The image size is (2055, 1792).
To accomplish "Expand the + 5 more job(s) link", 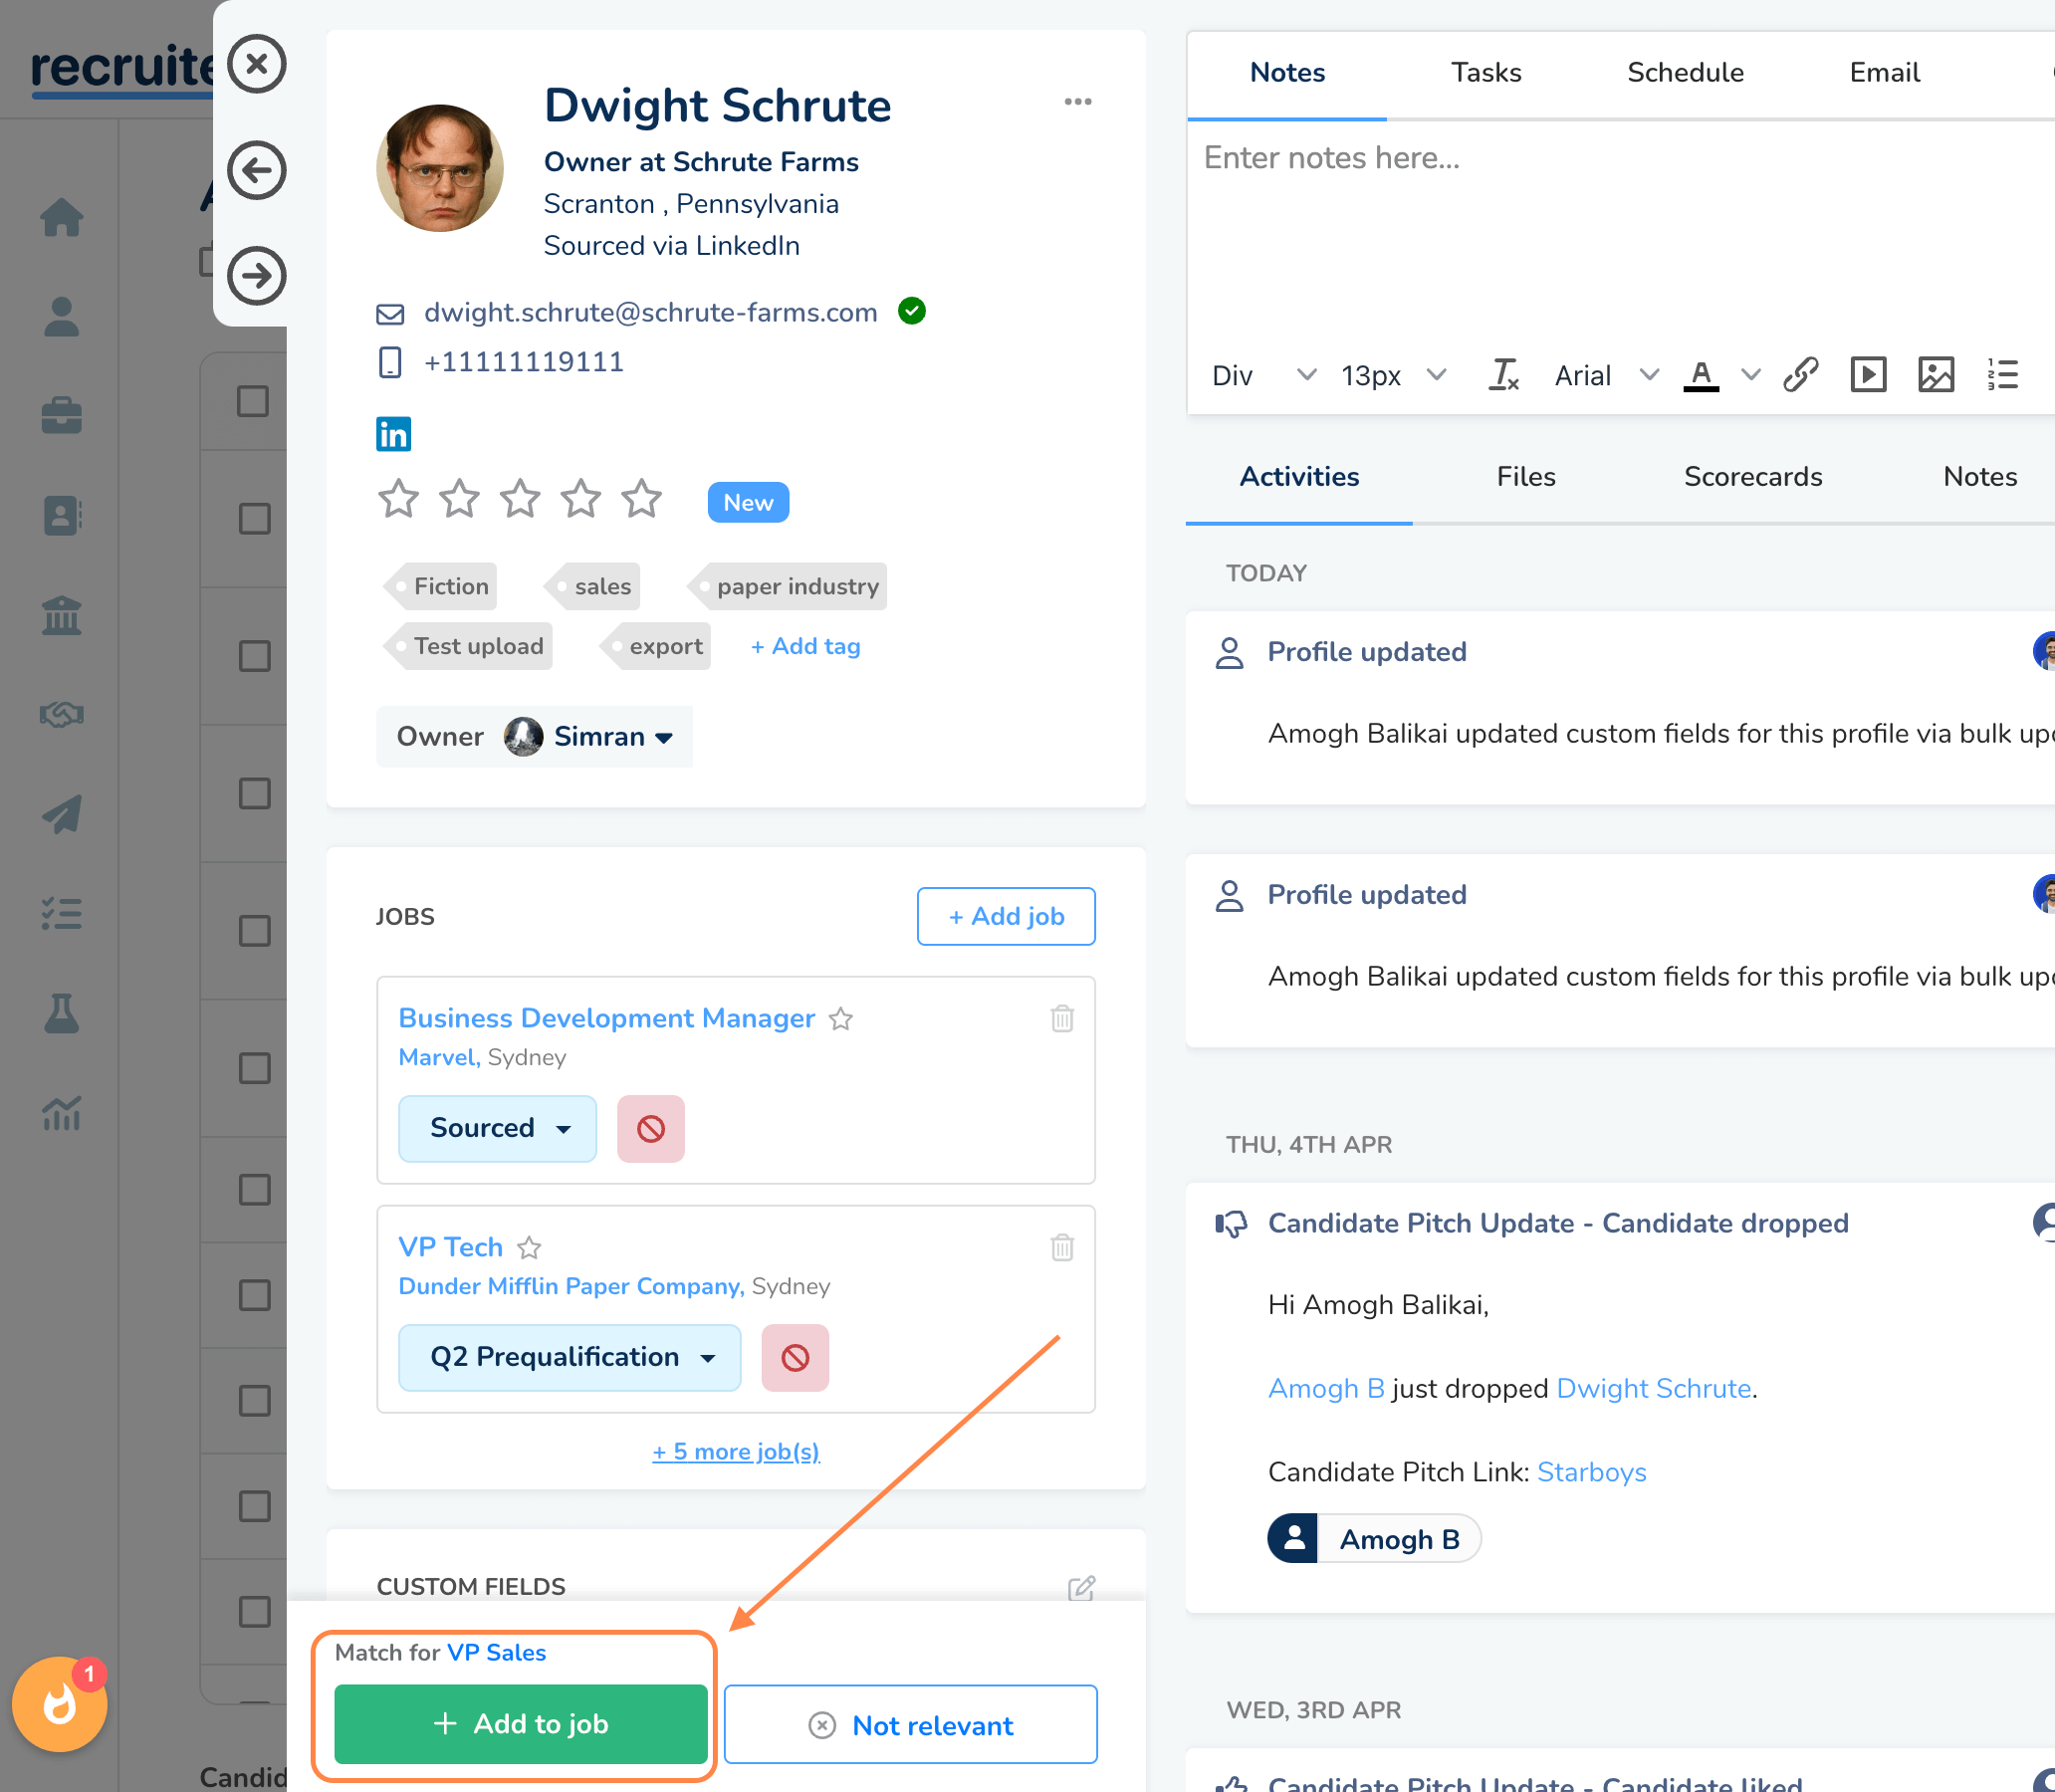I will [735, 1451].
